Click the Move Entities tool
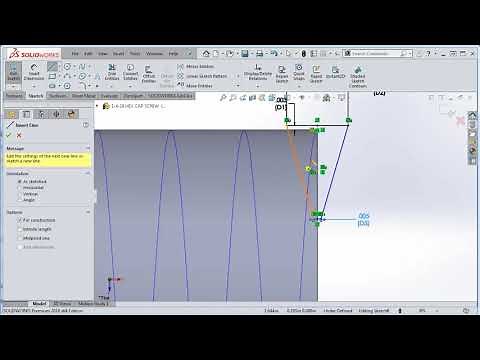This screenshot has width=480, height=360. [x=195, y=86]
